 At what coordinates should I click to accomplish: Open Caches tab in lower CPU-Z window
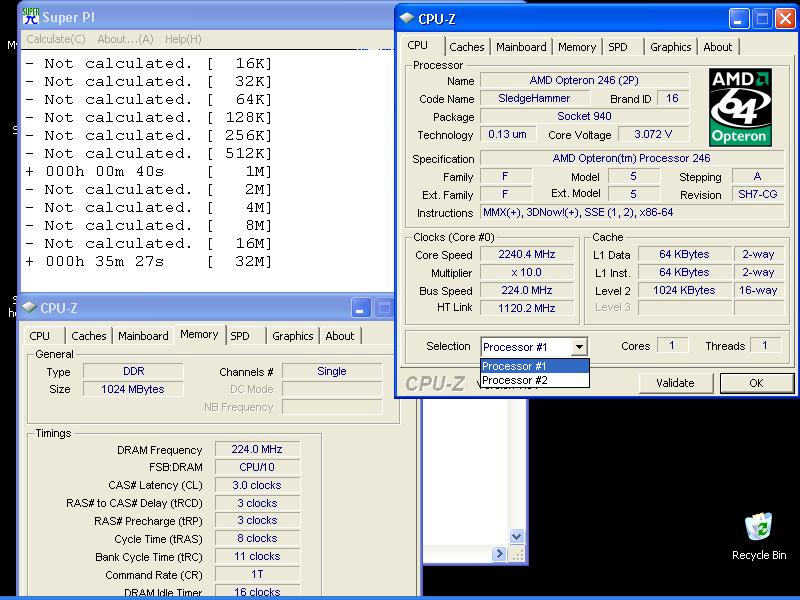(x=89, y=336)
